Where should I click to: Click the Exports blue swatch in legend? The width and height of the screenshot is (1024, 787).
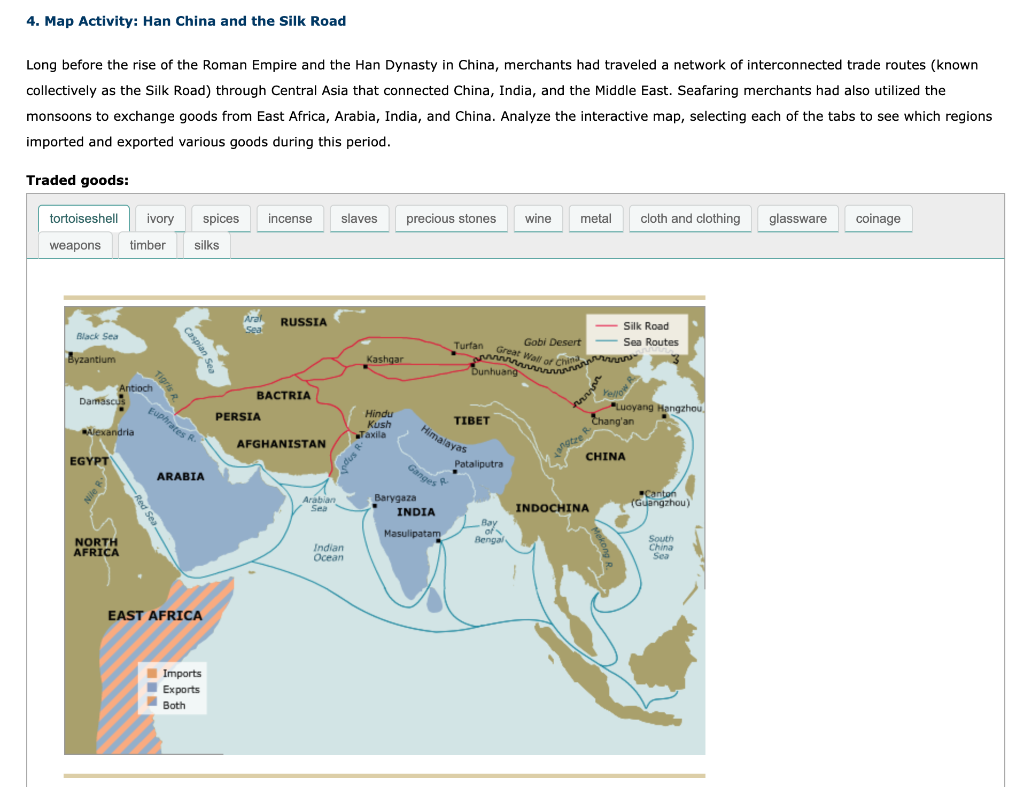[x=152, y=688]
